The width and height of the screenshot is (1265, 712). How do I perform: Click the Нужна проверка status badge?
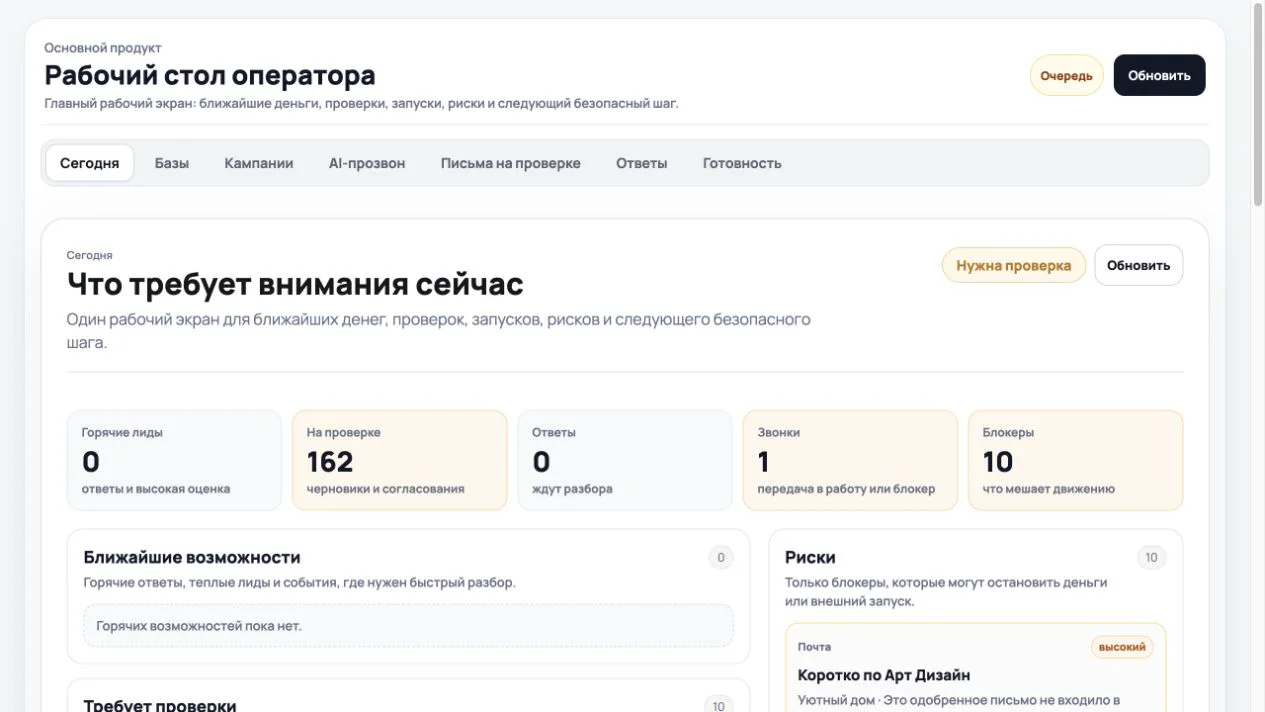click(x=1014, y=265)
